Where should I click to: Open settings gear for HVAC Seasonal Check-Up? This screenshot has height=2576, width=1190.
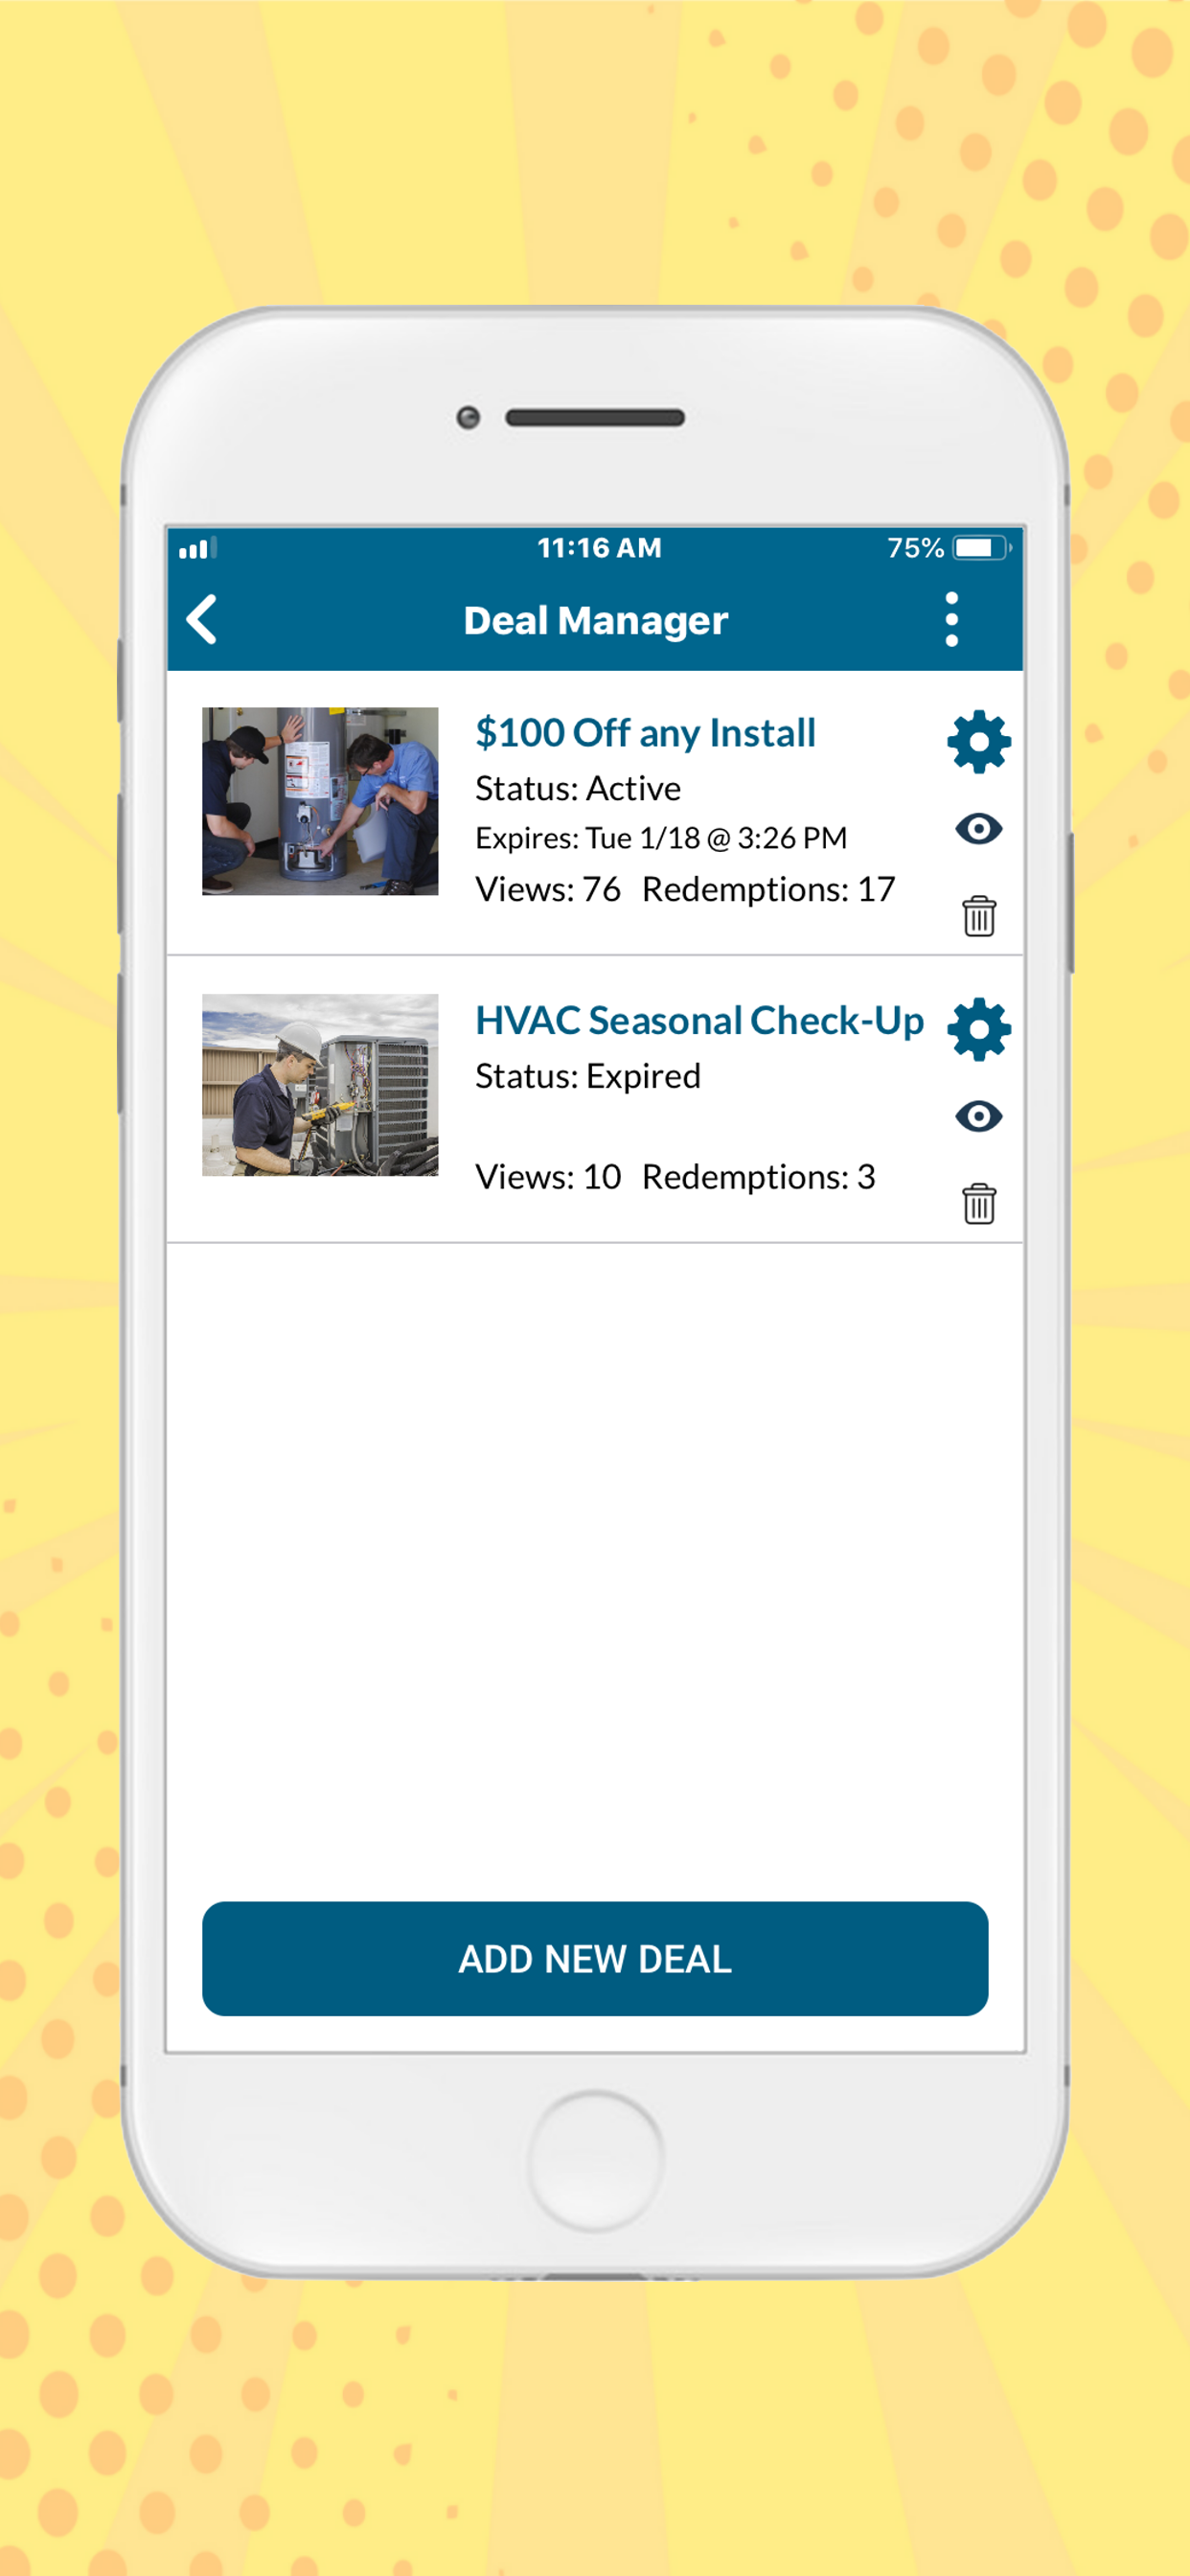click(x=978, y=1029)
